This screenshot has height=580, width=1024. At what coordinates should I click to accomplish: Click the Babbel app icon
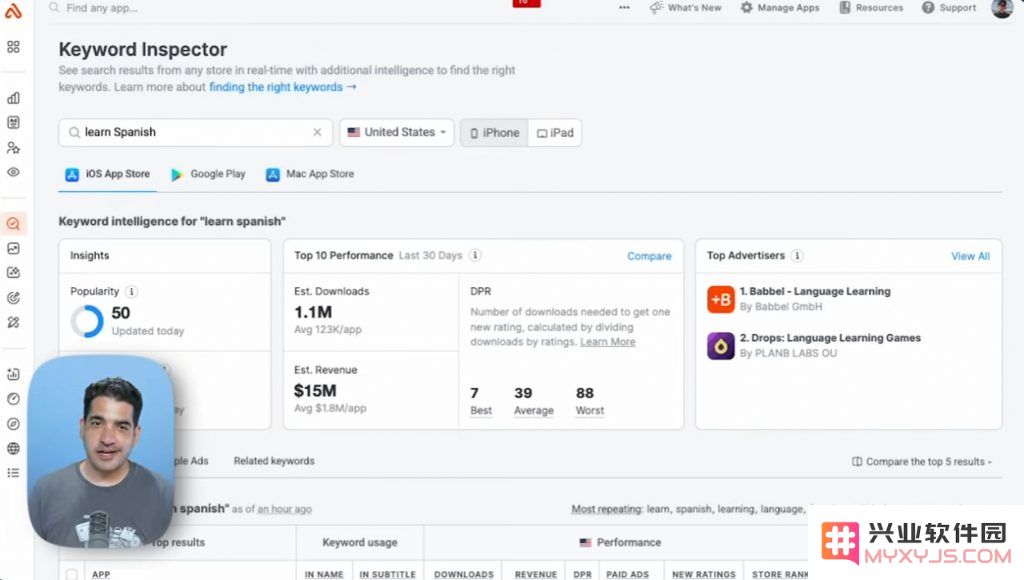click(x=721, y=299)
